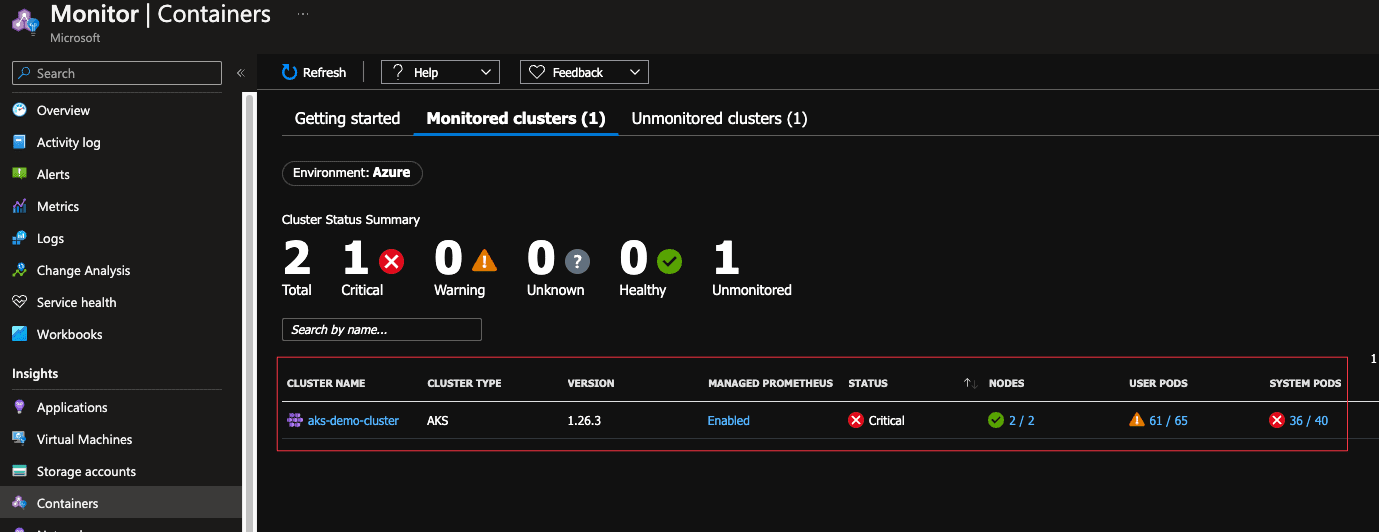Sort by the User Pods column header
1379x532 pixels.
(1158, 383)
